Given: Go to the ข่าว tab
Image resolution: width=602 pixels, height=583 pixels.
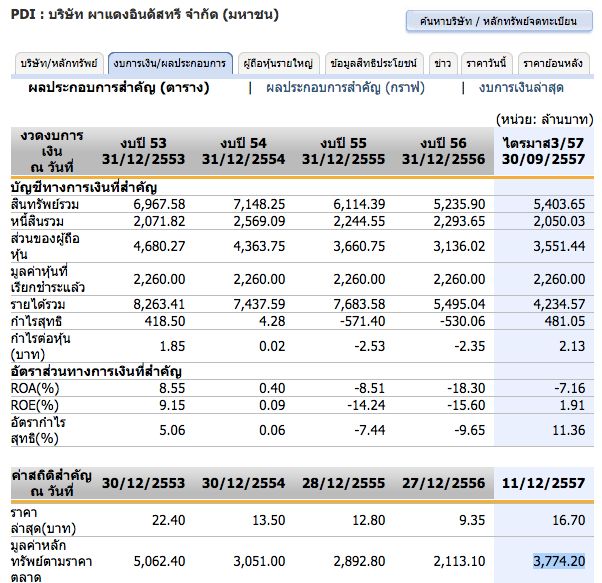Looking at the screenshot, I should coord(443,63).
